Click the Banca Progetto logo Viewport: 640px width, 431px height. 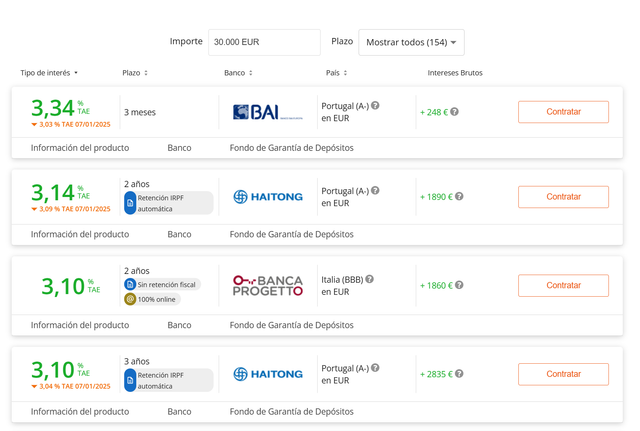(268, 285)
